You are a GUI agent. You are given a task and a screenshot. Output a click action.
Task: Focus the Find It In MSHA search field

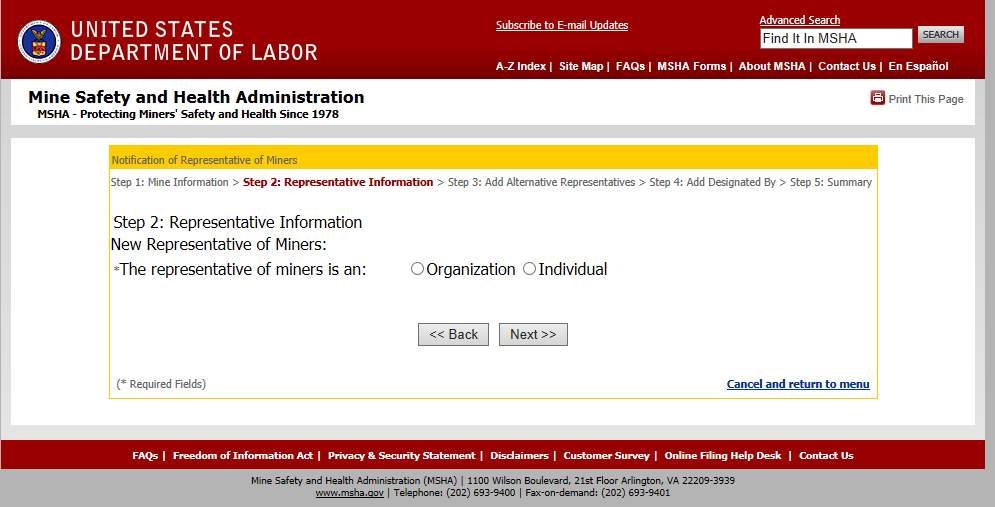tap(836, 38)
